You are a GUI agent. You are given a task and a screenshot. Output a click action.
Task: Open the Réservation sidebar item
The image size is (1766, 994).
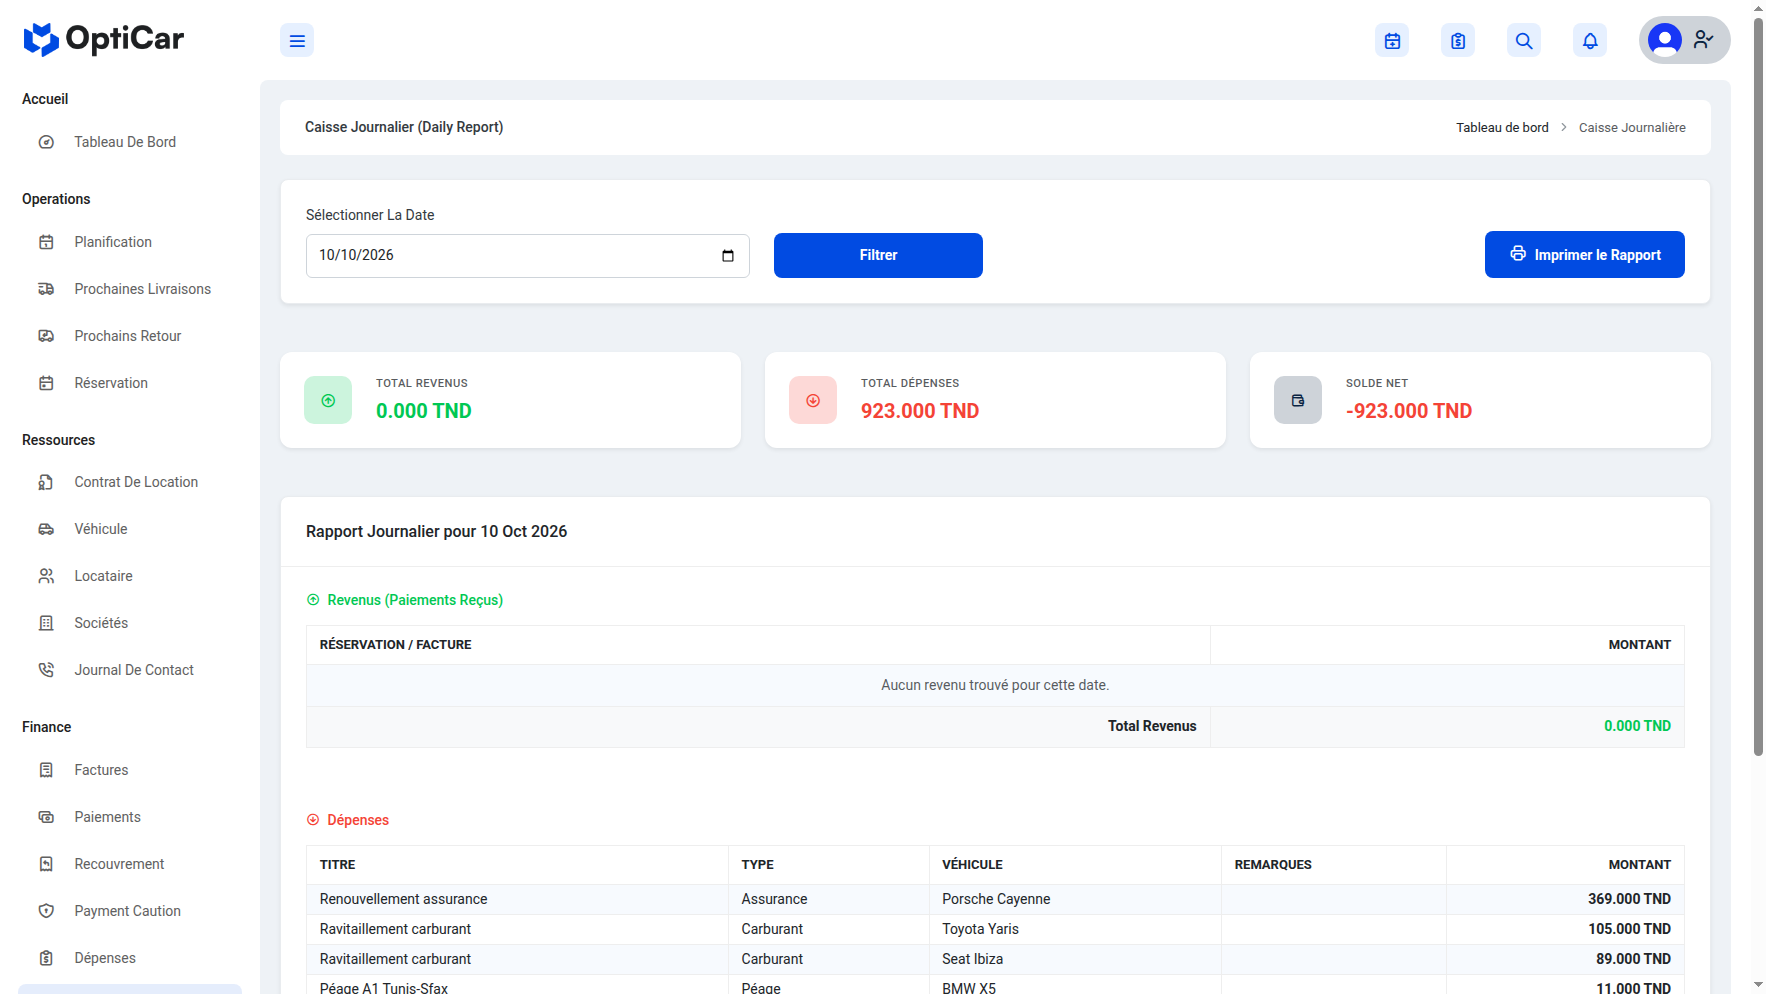click(130, 383)
